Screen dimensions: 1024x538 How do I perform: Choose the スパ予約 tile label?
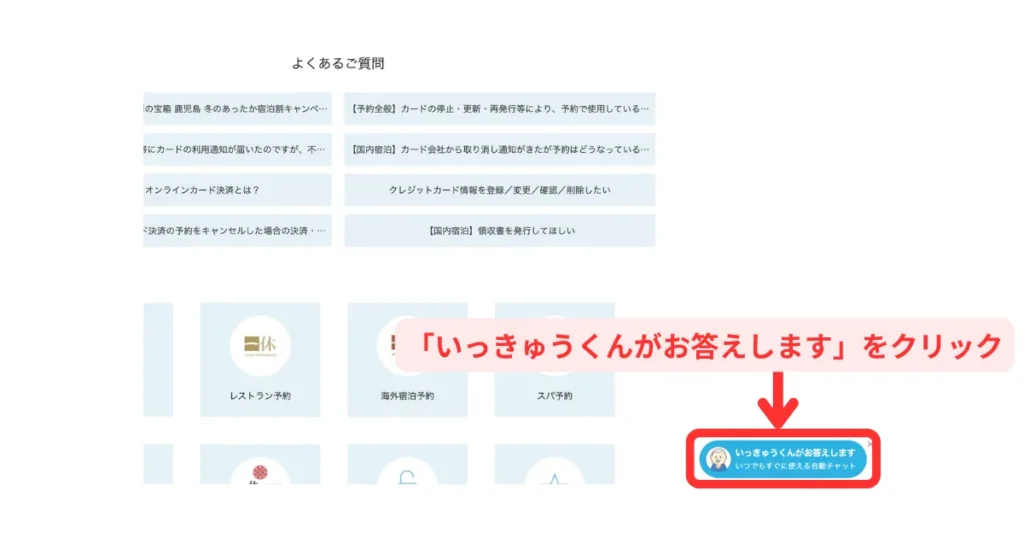554,396
